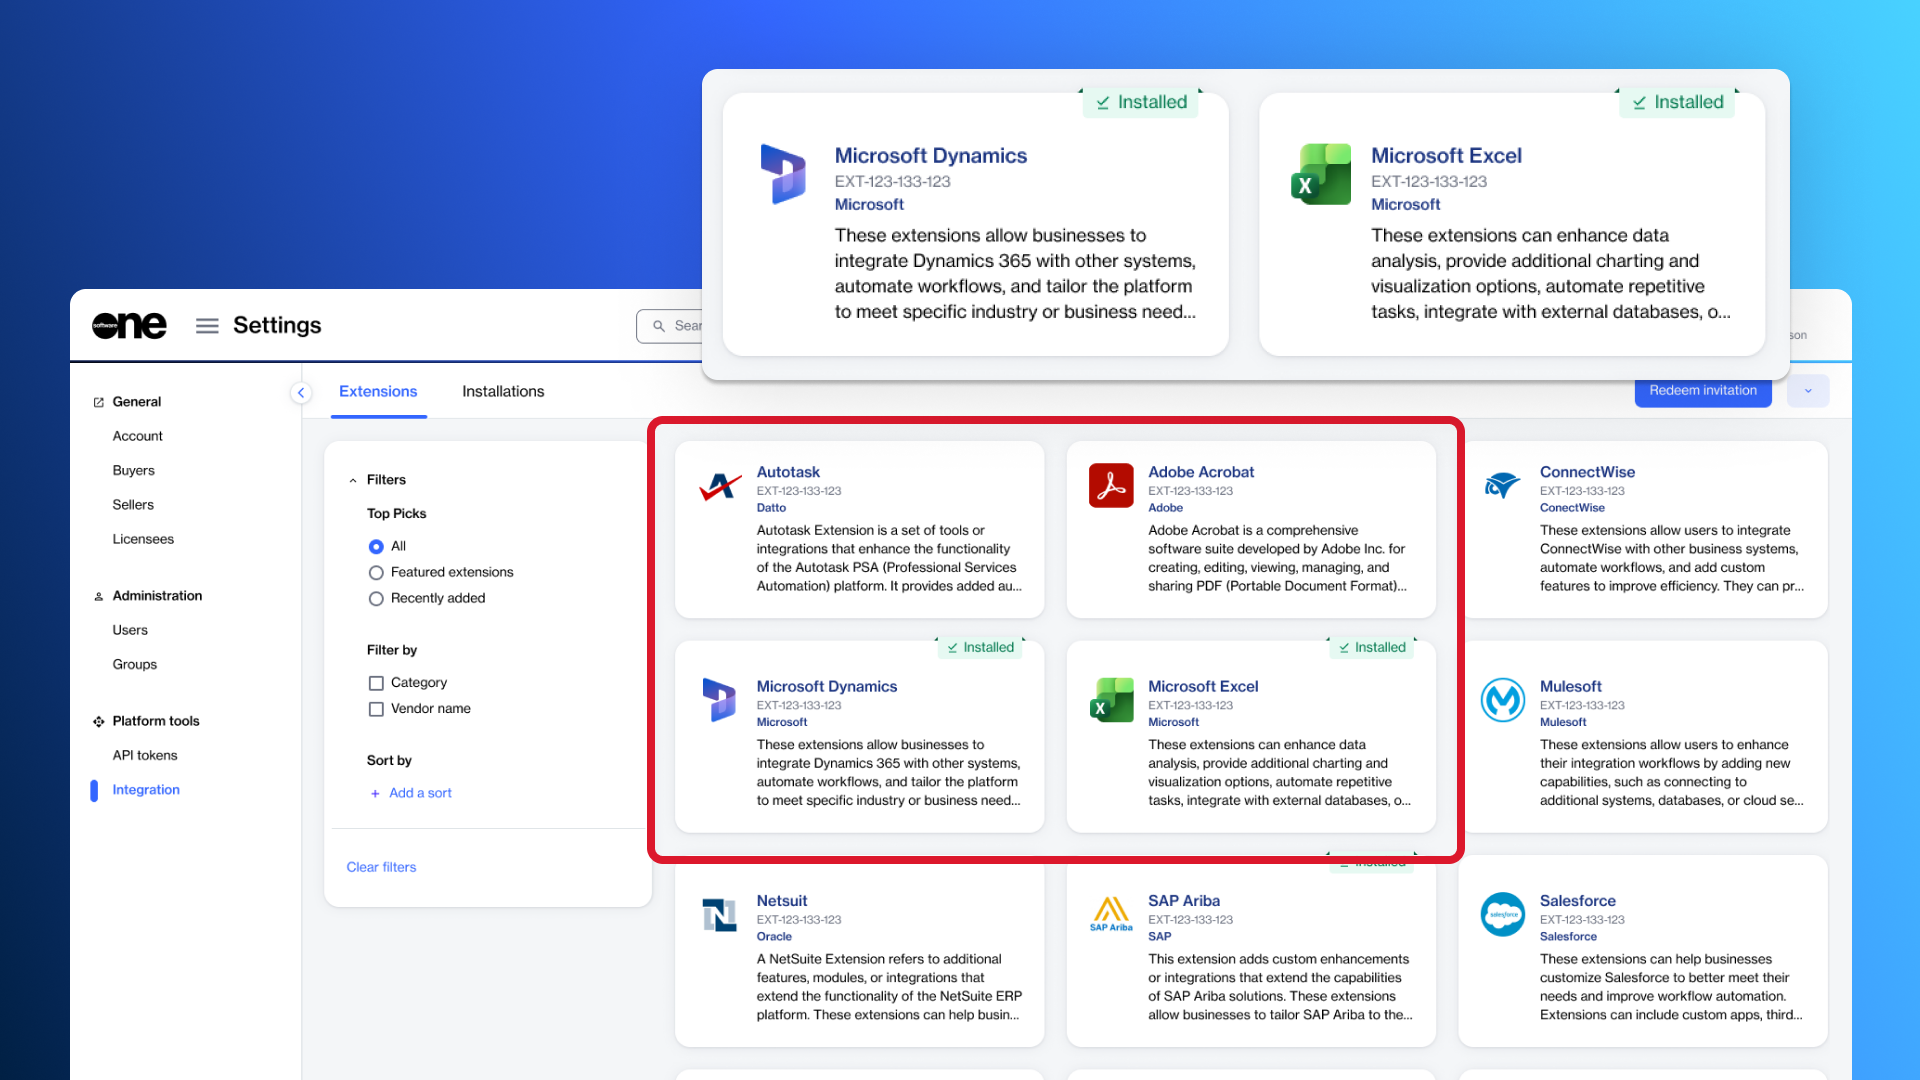Click the hamburger menu icon beside Settings
Screen dimensions: 1920x1080
pos(207,326)
